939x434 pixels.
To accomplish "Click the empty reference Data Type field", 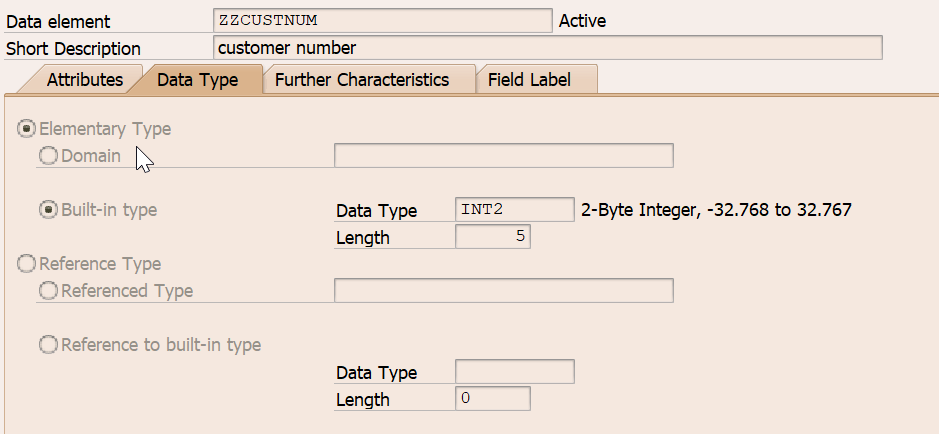I will 514,372.
